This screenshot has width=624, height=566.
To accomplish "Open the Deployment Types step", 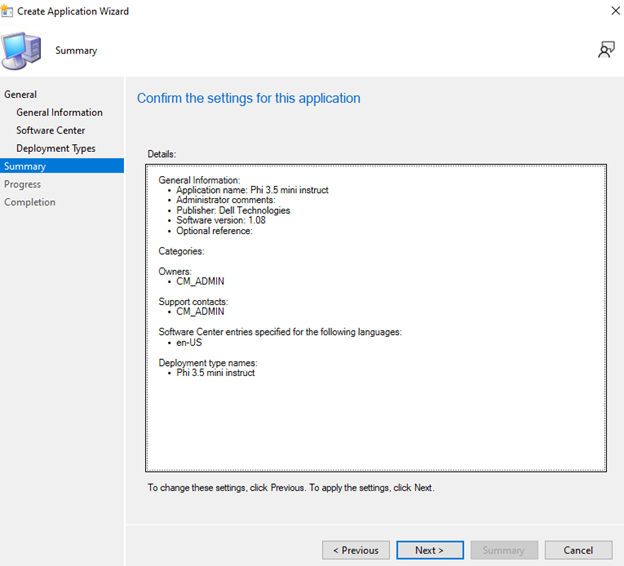I will [56, 148].
